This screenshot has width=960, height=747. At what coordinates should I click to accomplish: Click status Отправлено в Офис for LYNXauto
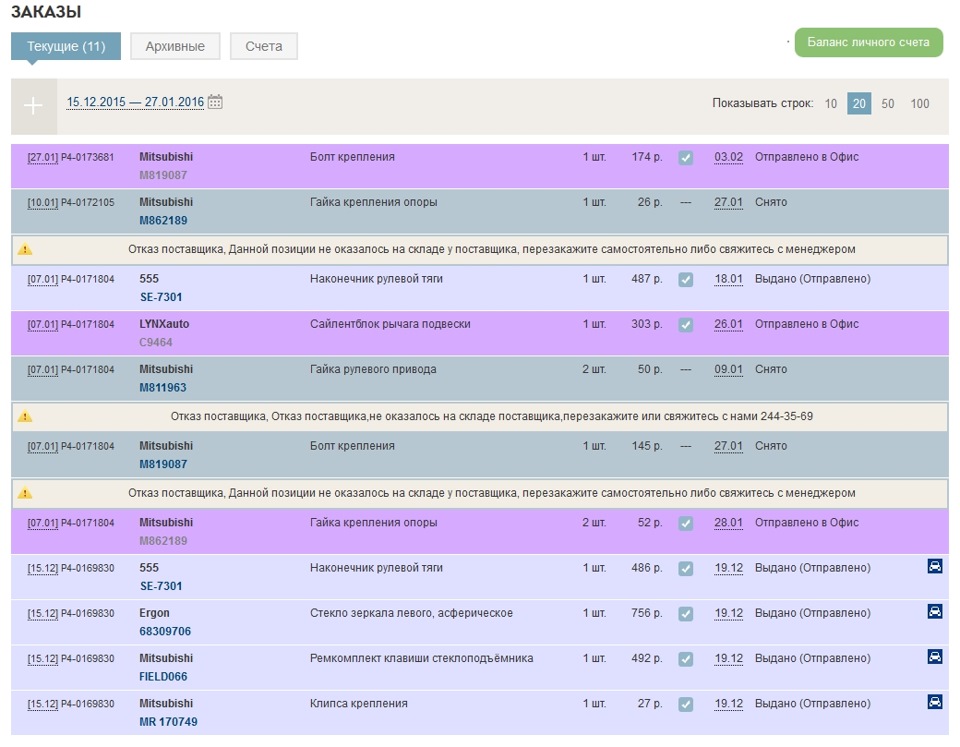[x=806, y=324]
